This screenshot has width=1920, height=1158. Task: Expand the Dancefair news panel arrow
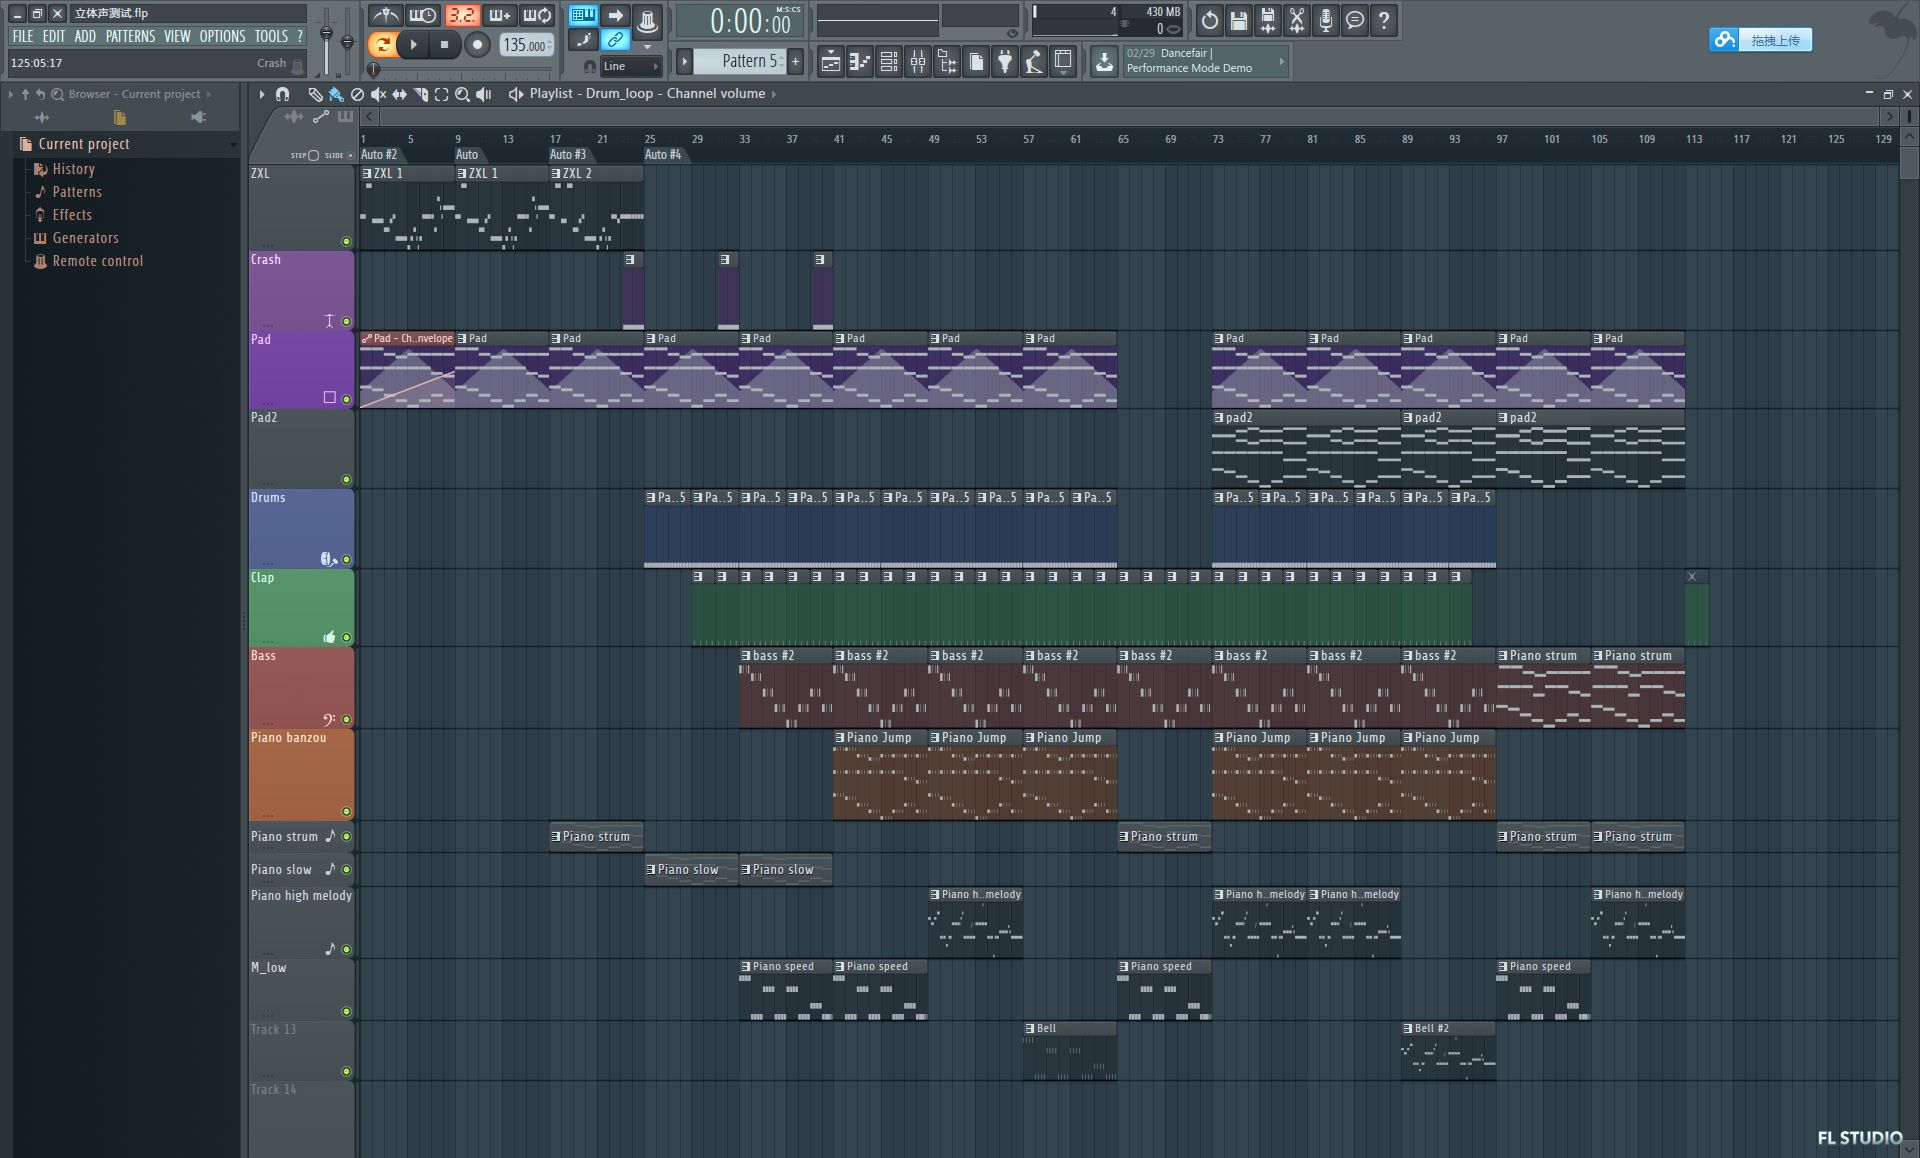(x=1281, y=62)
